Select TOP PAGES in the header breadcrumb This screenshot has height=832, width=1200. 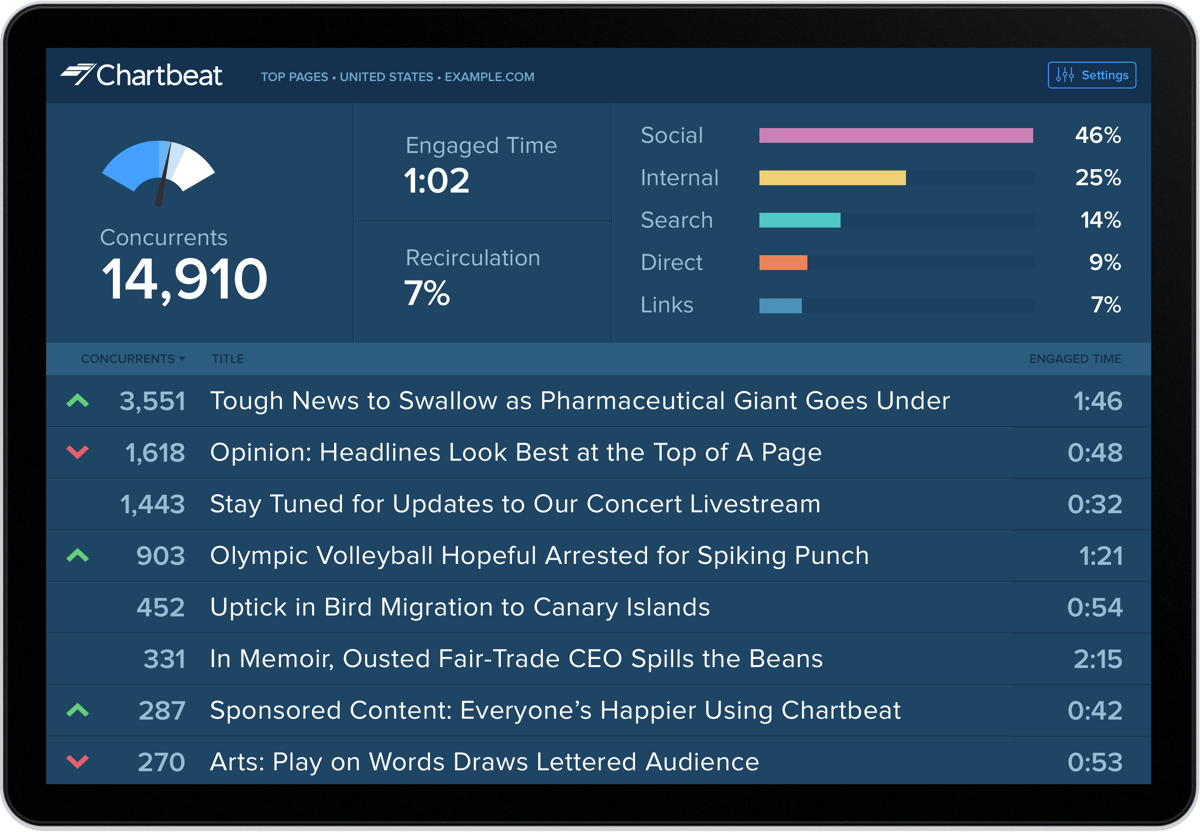tap(294, 77)
